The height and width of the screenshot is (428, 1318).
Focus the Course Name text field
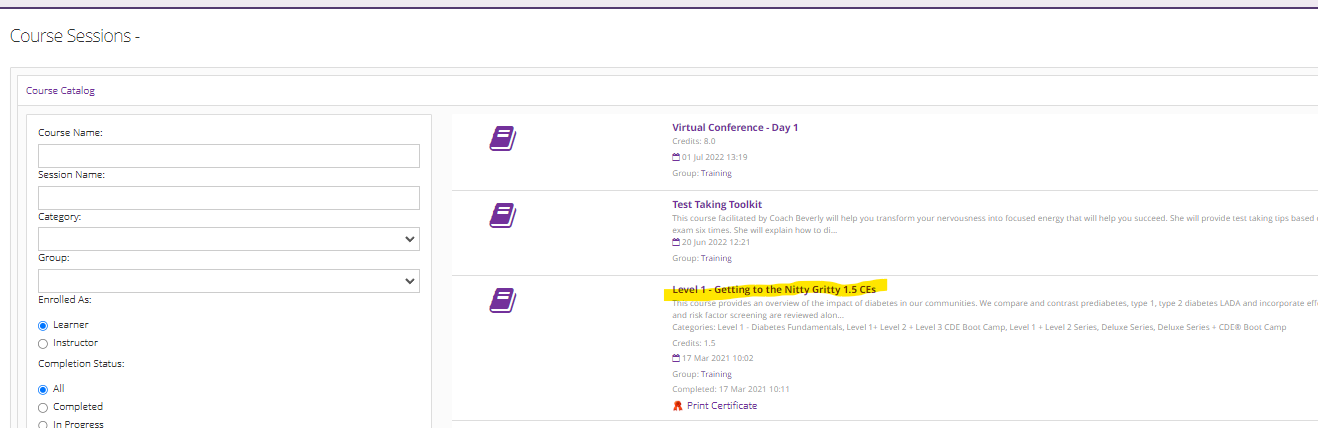tap(228, 156)
